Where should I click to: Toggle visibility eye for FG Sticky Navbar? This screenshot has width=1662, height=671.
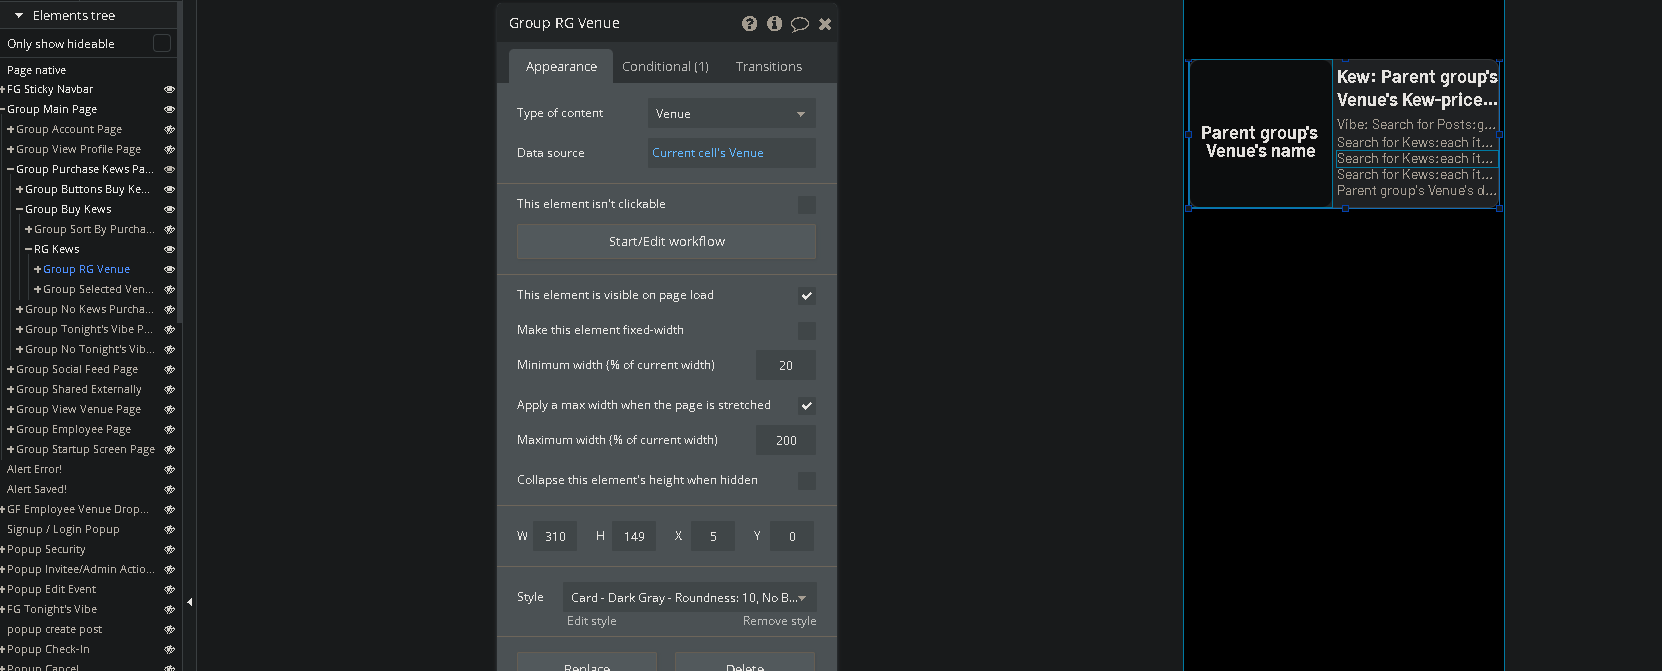point(169,89)
